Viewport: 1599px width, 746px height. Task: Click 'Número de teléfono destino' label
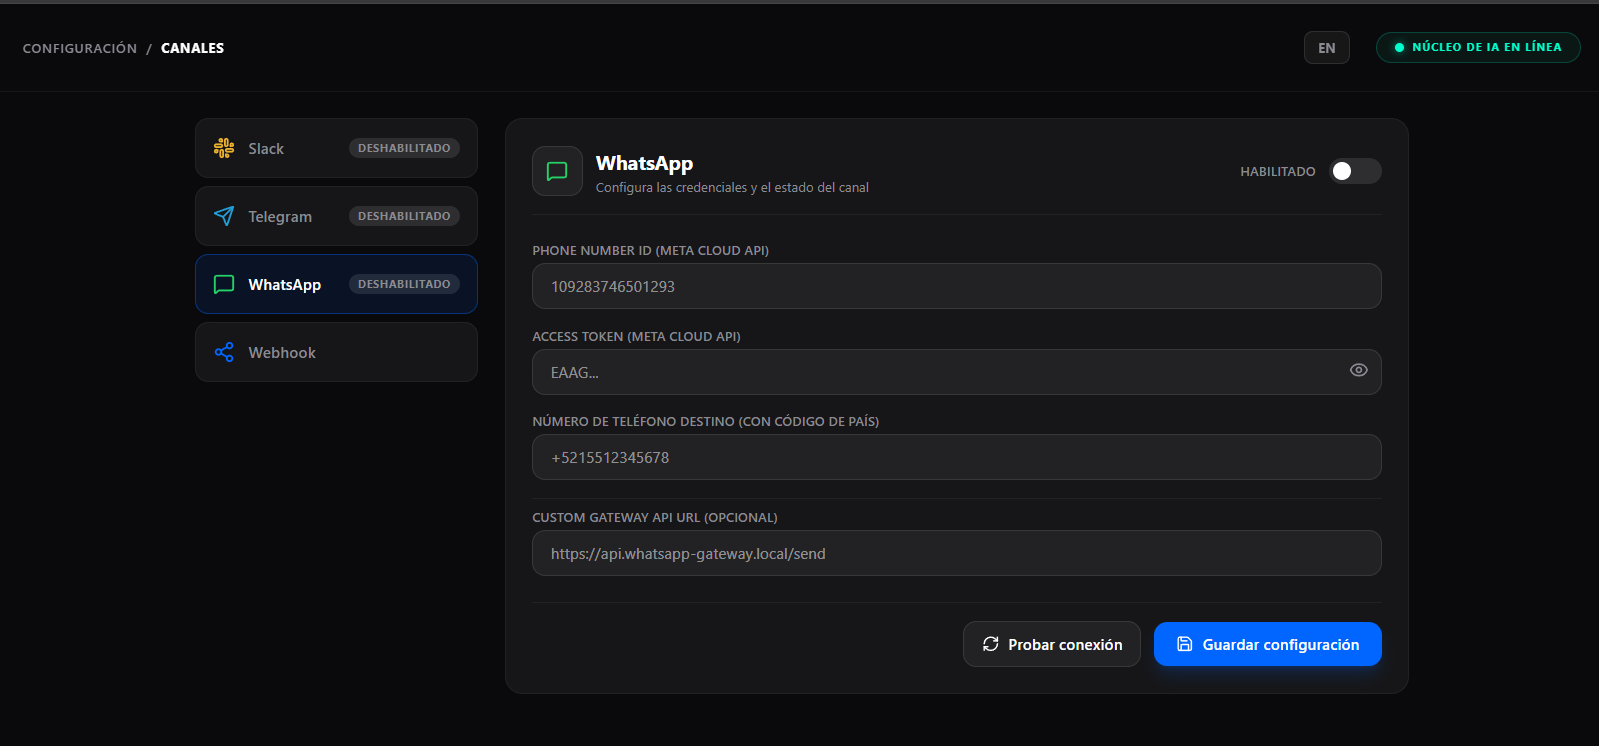pyautogui.click(x=705, y=422)
